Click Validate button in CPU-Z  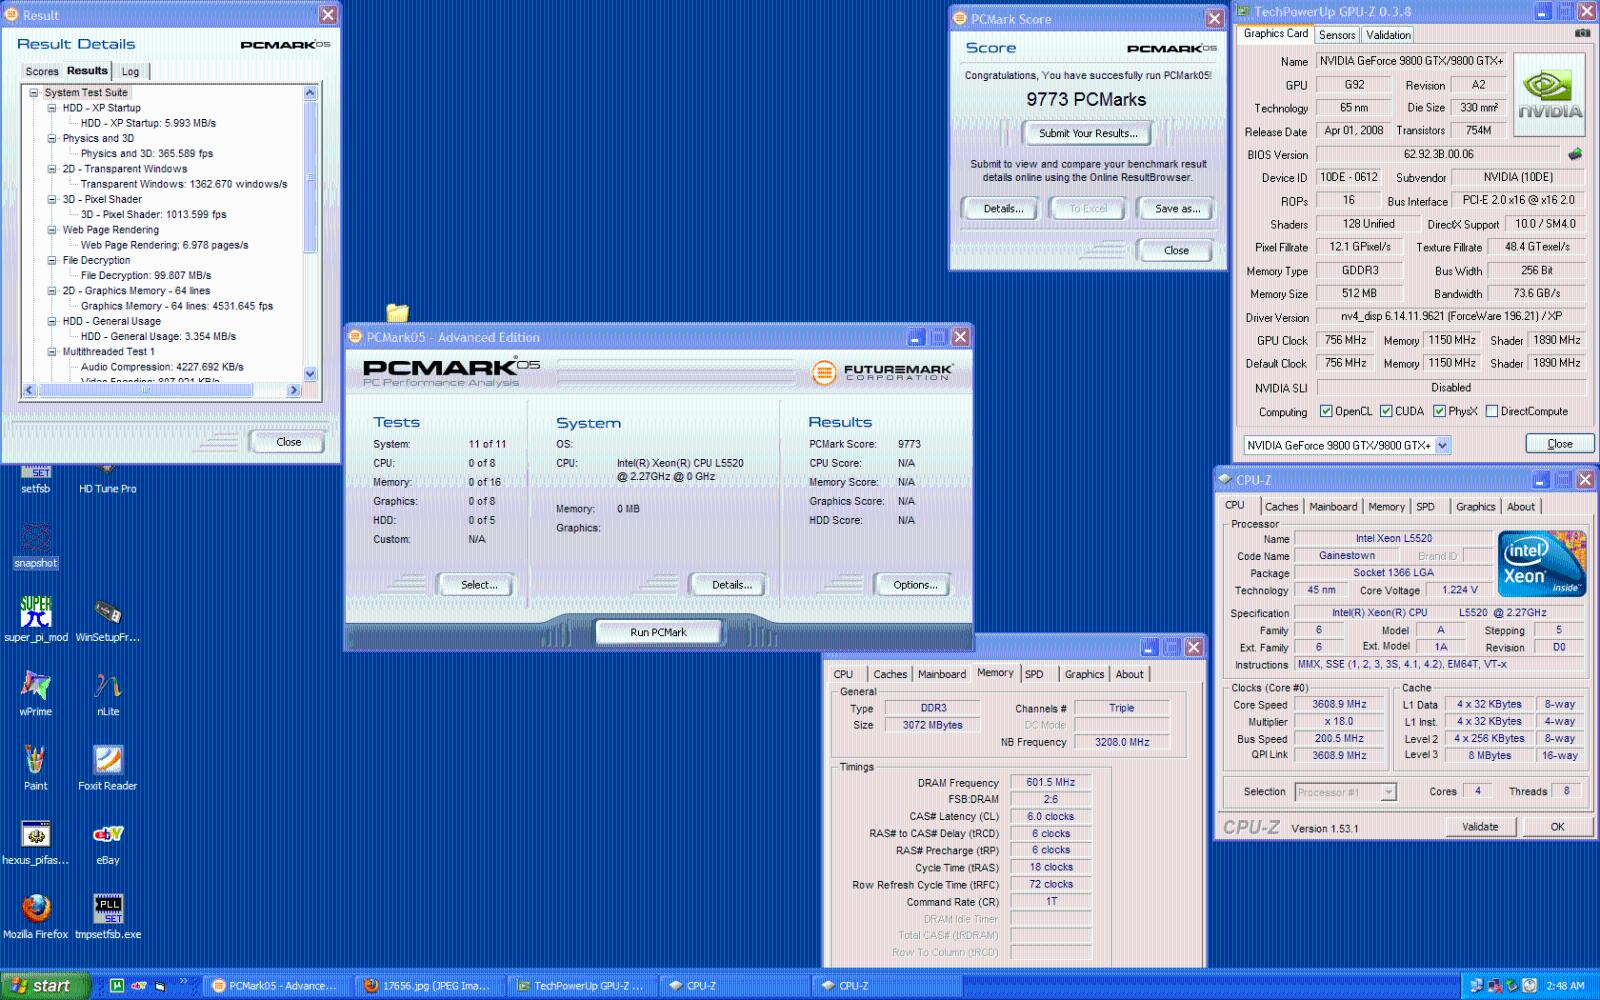click(x=1479, y=827)
